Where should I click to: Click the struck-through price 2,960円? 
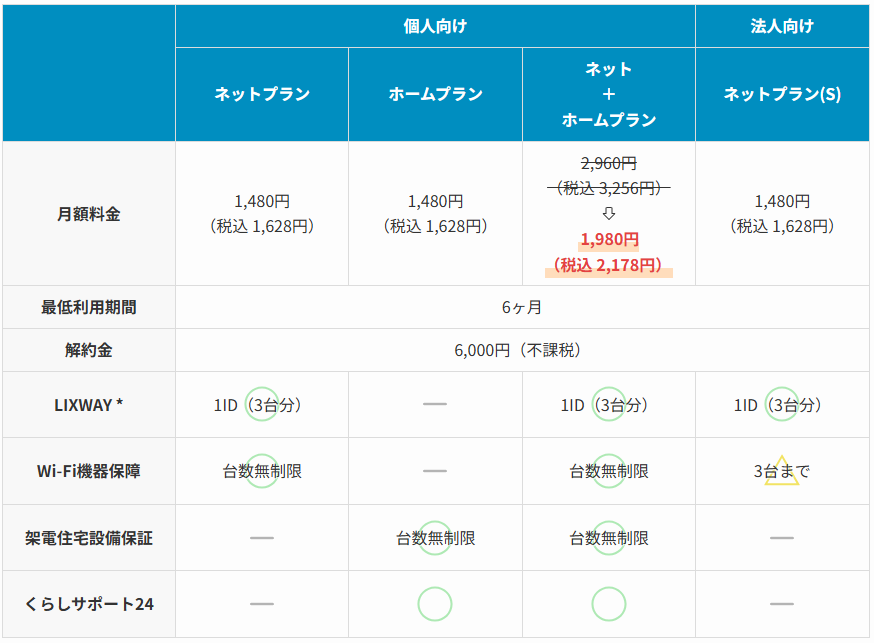coord(609,163)
